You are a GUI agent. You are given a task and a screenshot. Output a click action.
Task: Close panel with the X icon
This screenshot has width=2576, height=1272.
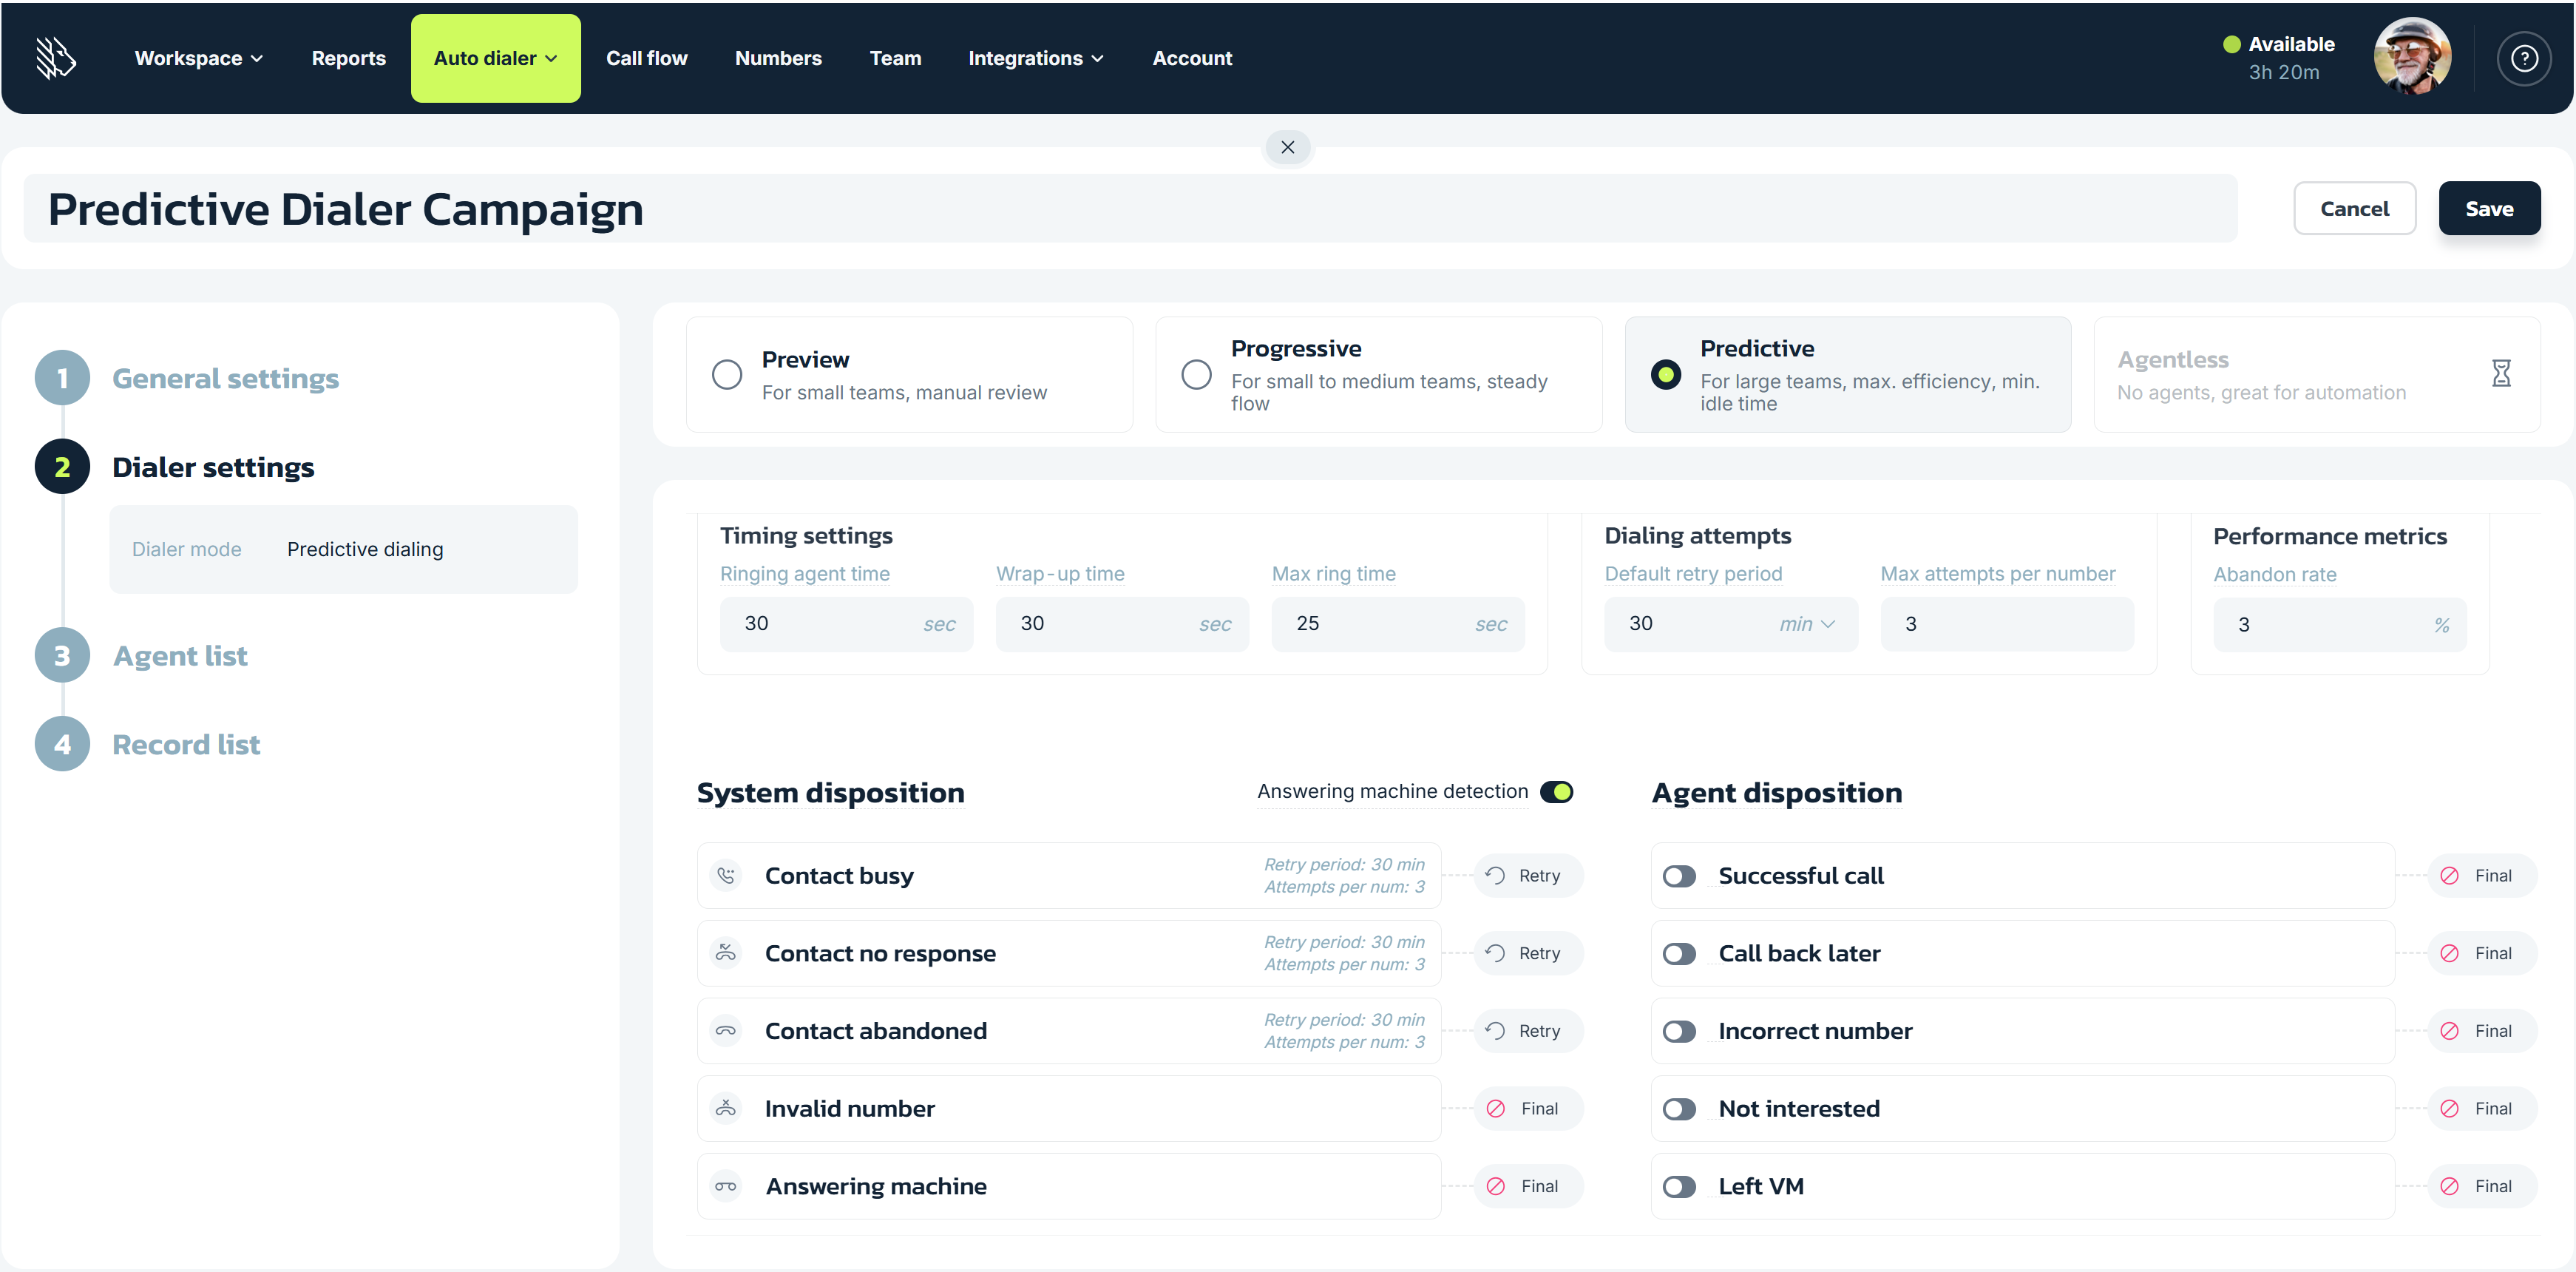[x=1287, y=147]
